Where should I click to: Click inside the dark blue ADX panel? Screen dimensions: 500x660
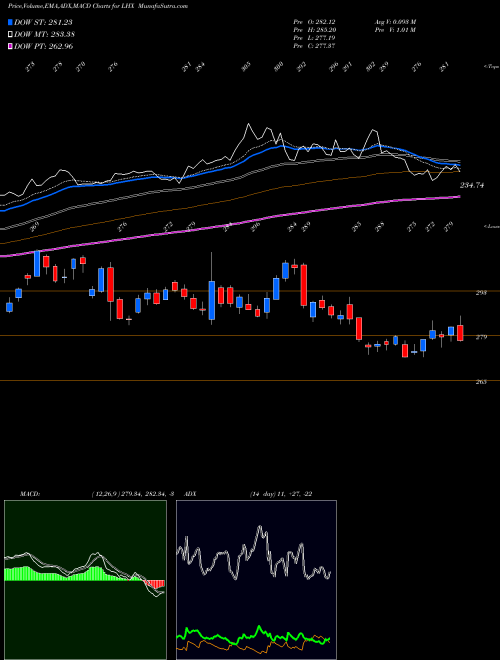tap(256, 580)
